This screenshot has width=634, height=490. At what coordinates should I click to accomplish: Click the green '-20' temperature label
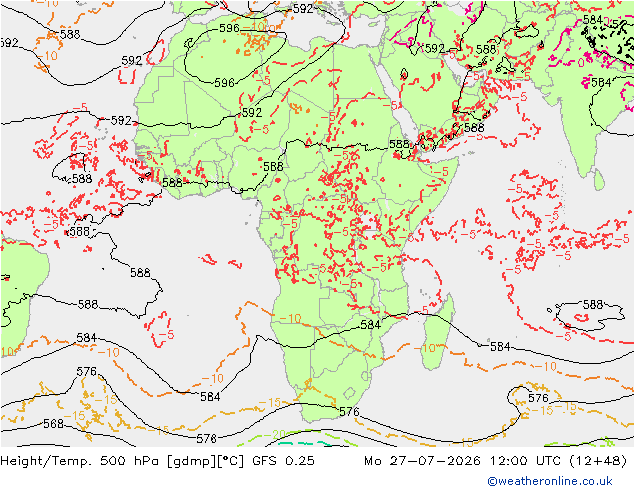(276, 435)
